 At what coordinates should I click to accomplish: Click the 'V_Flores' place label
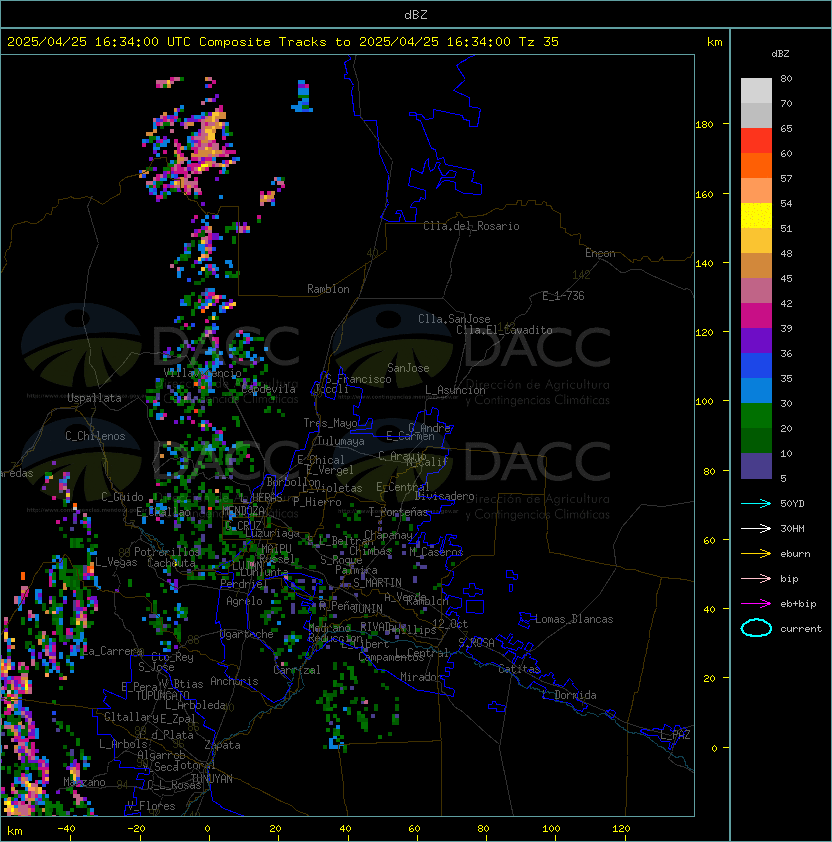(x=151, y=806)
